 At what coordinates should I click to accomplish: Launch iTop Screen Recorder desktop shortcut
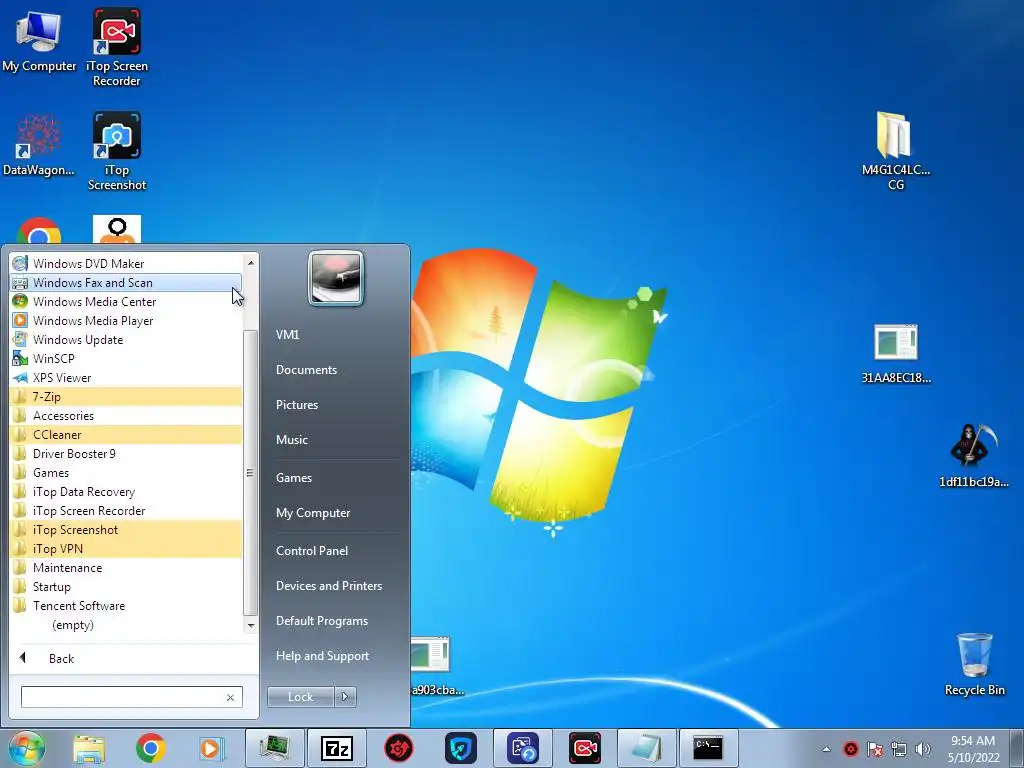coord(116,47)
